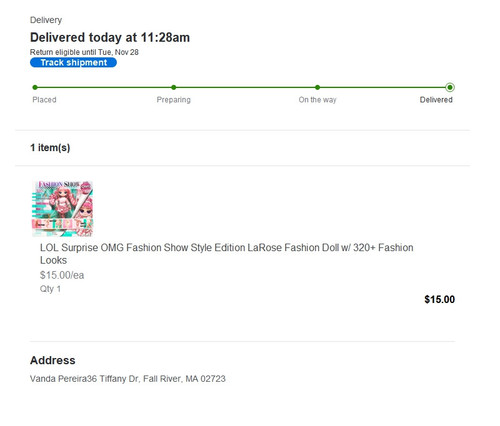Select the Placed progress dot

coord(35,87)
